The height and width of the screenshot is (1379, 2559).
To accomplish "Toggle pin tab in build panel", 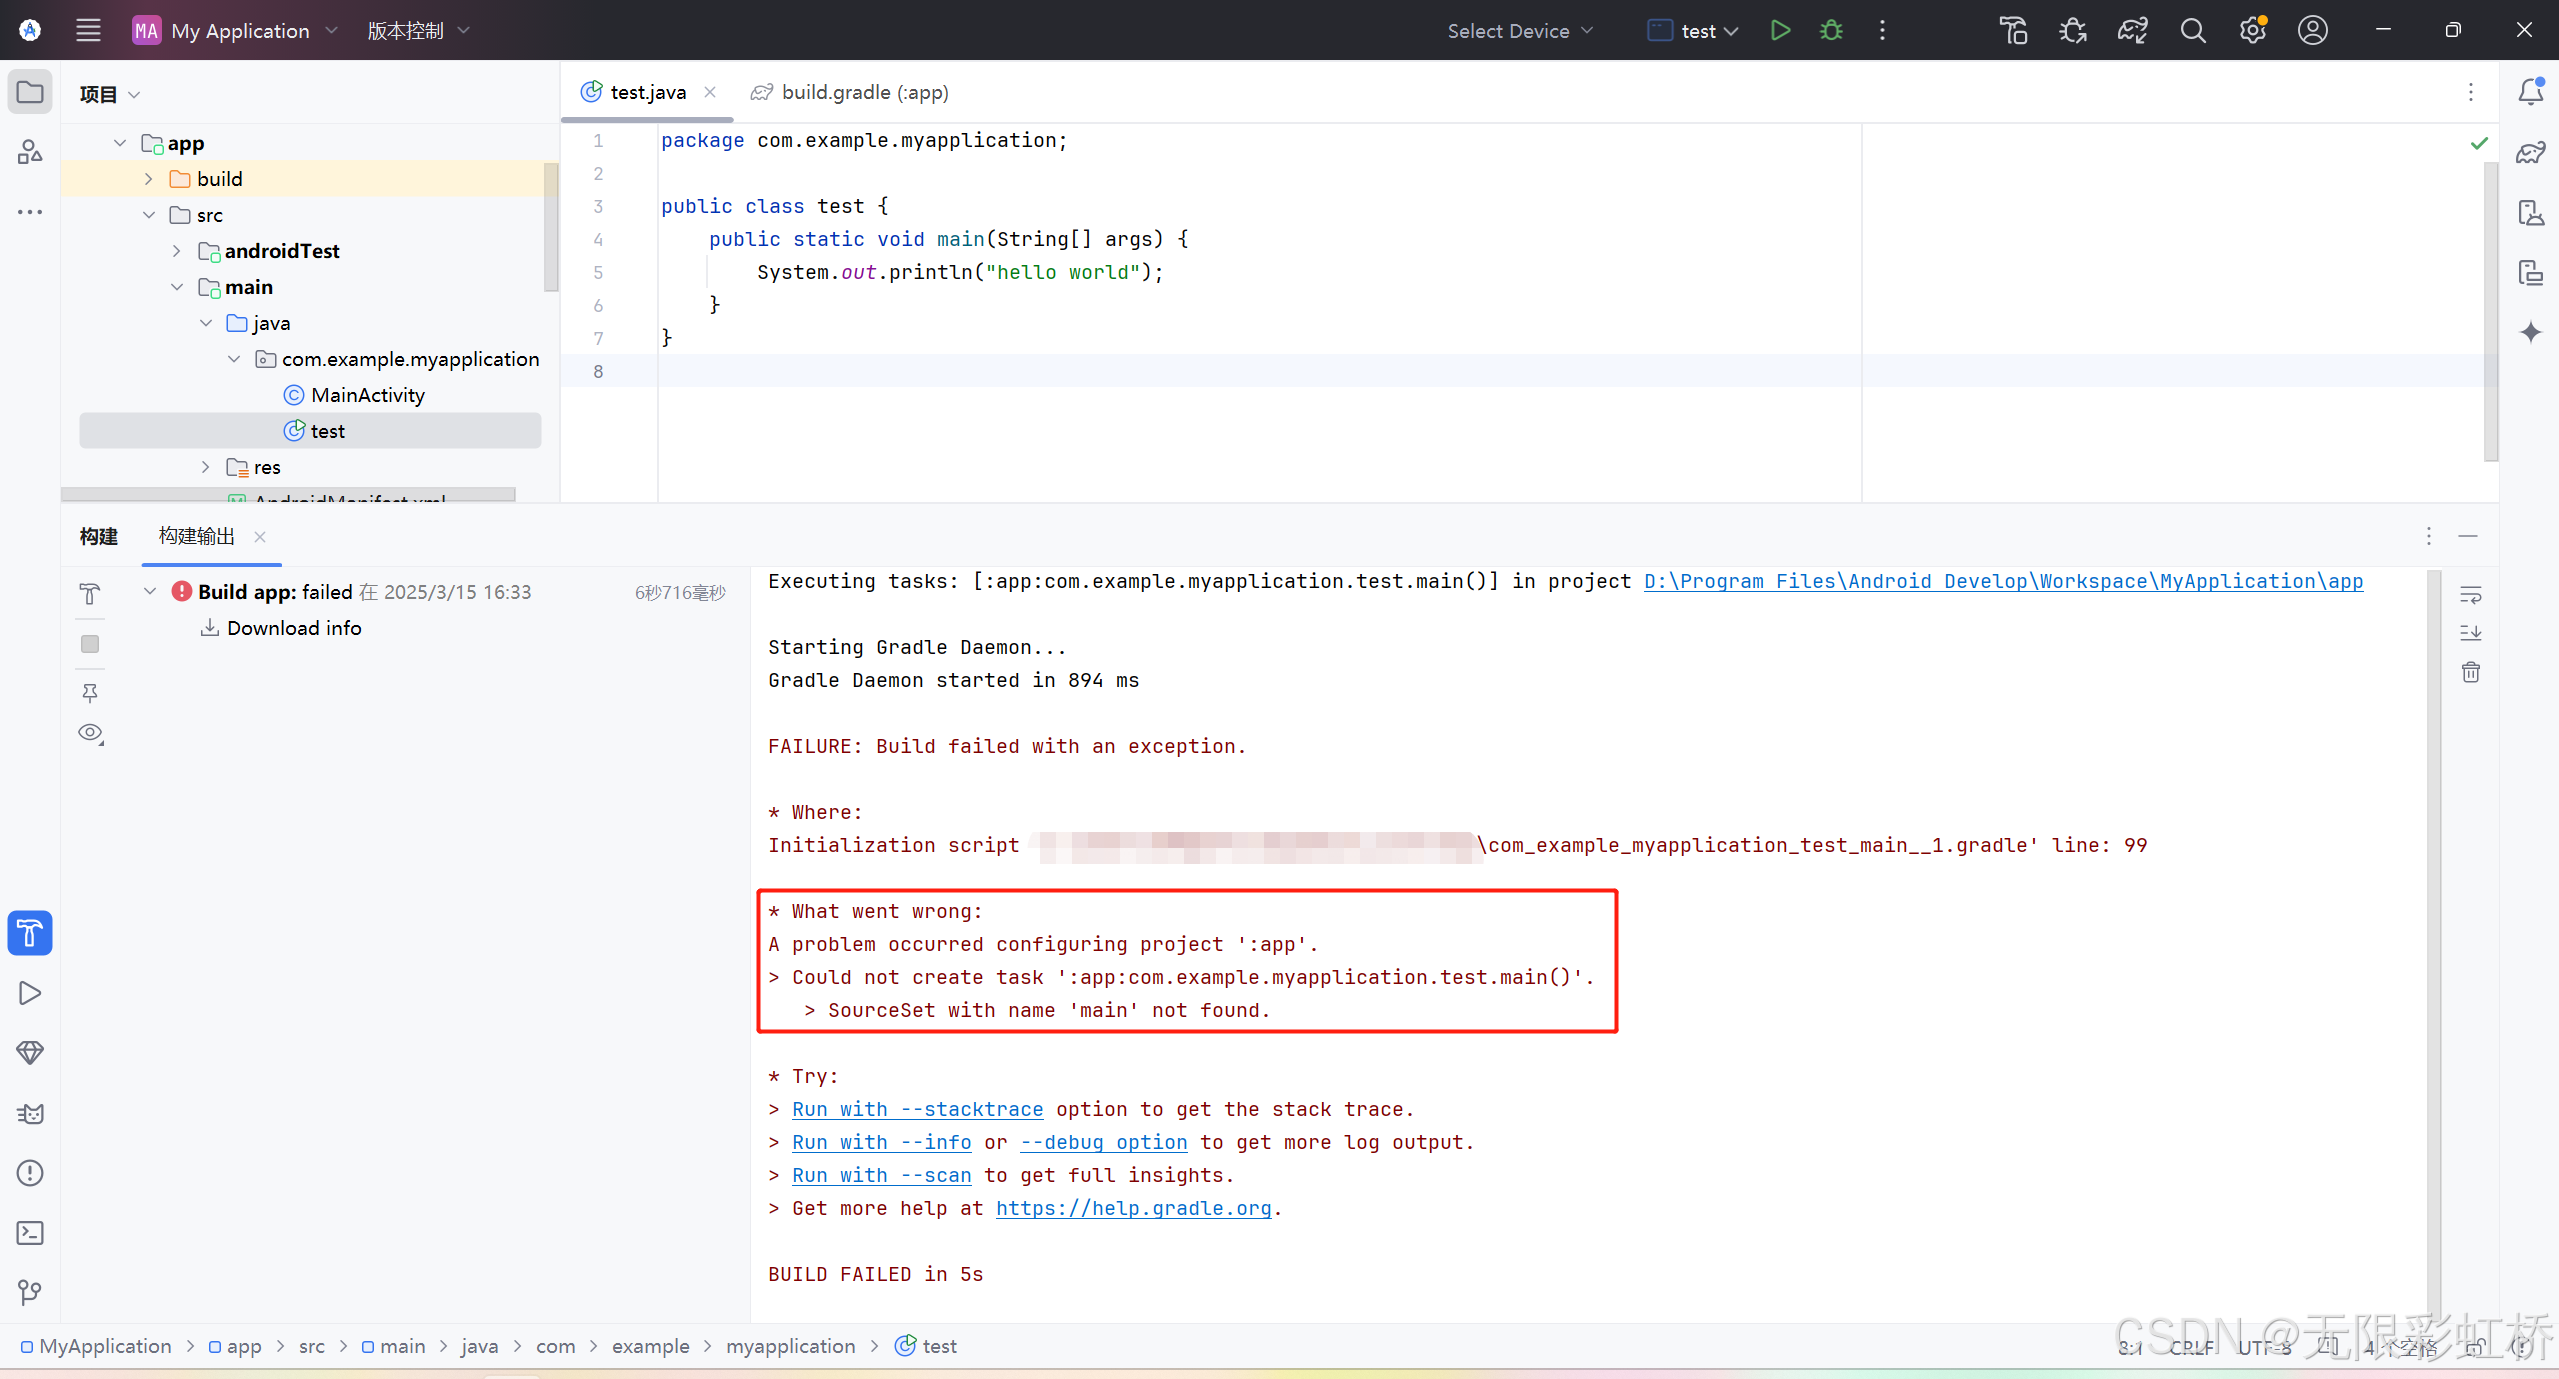I will pos(90,692).
